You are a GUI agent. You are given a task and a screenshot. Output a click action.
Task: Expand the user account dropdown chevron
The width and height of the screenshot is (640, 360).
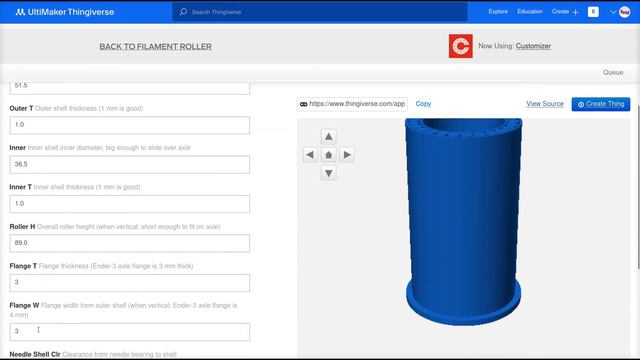[613, 12]
